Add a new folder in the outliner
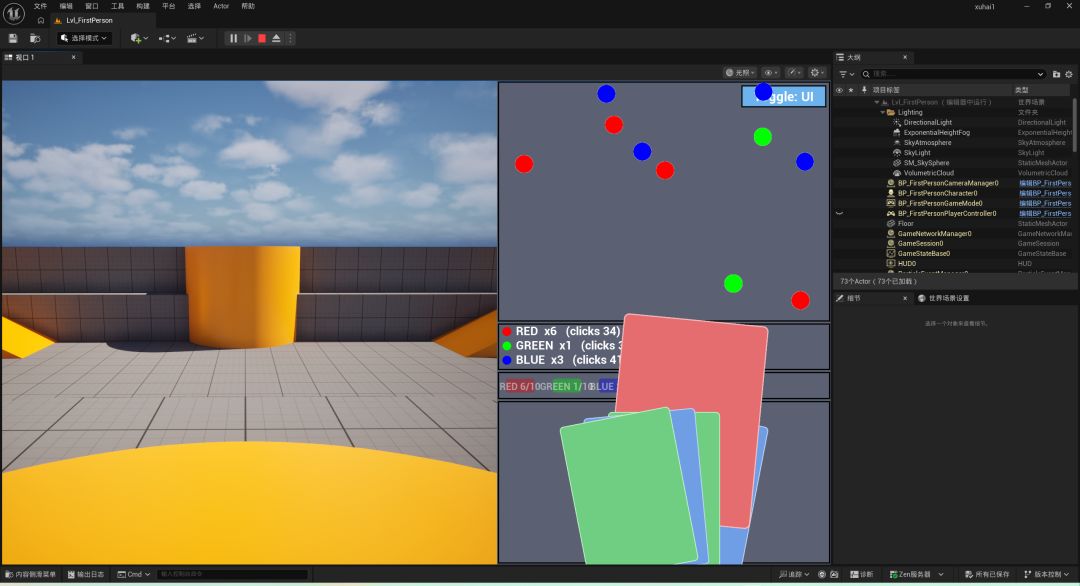This screenshot has width=1080, height=586. [1056, 74]
